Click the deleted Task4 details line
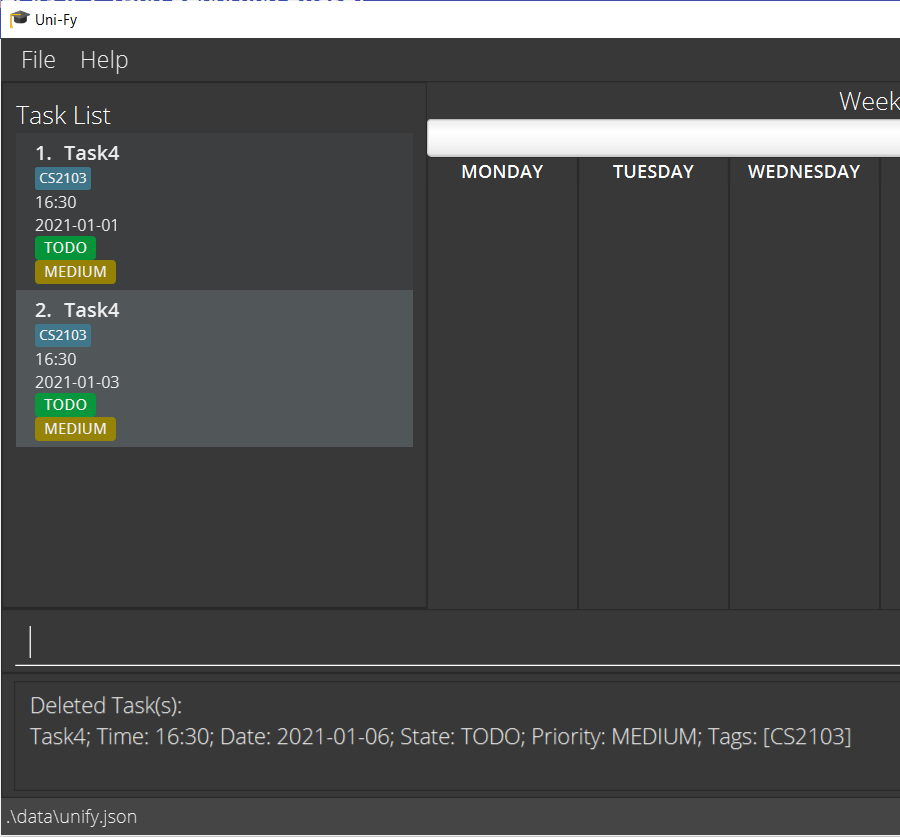 [x=440, y=737]
